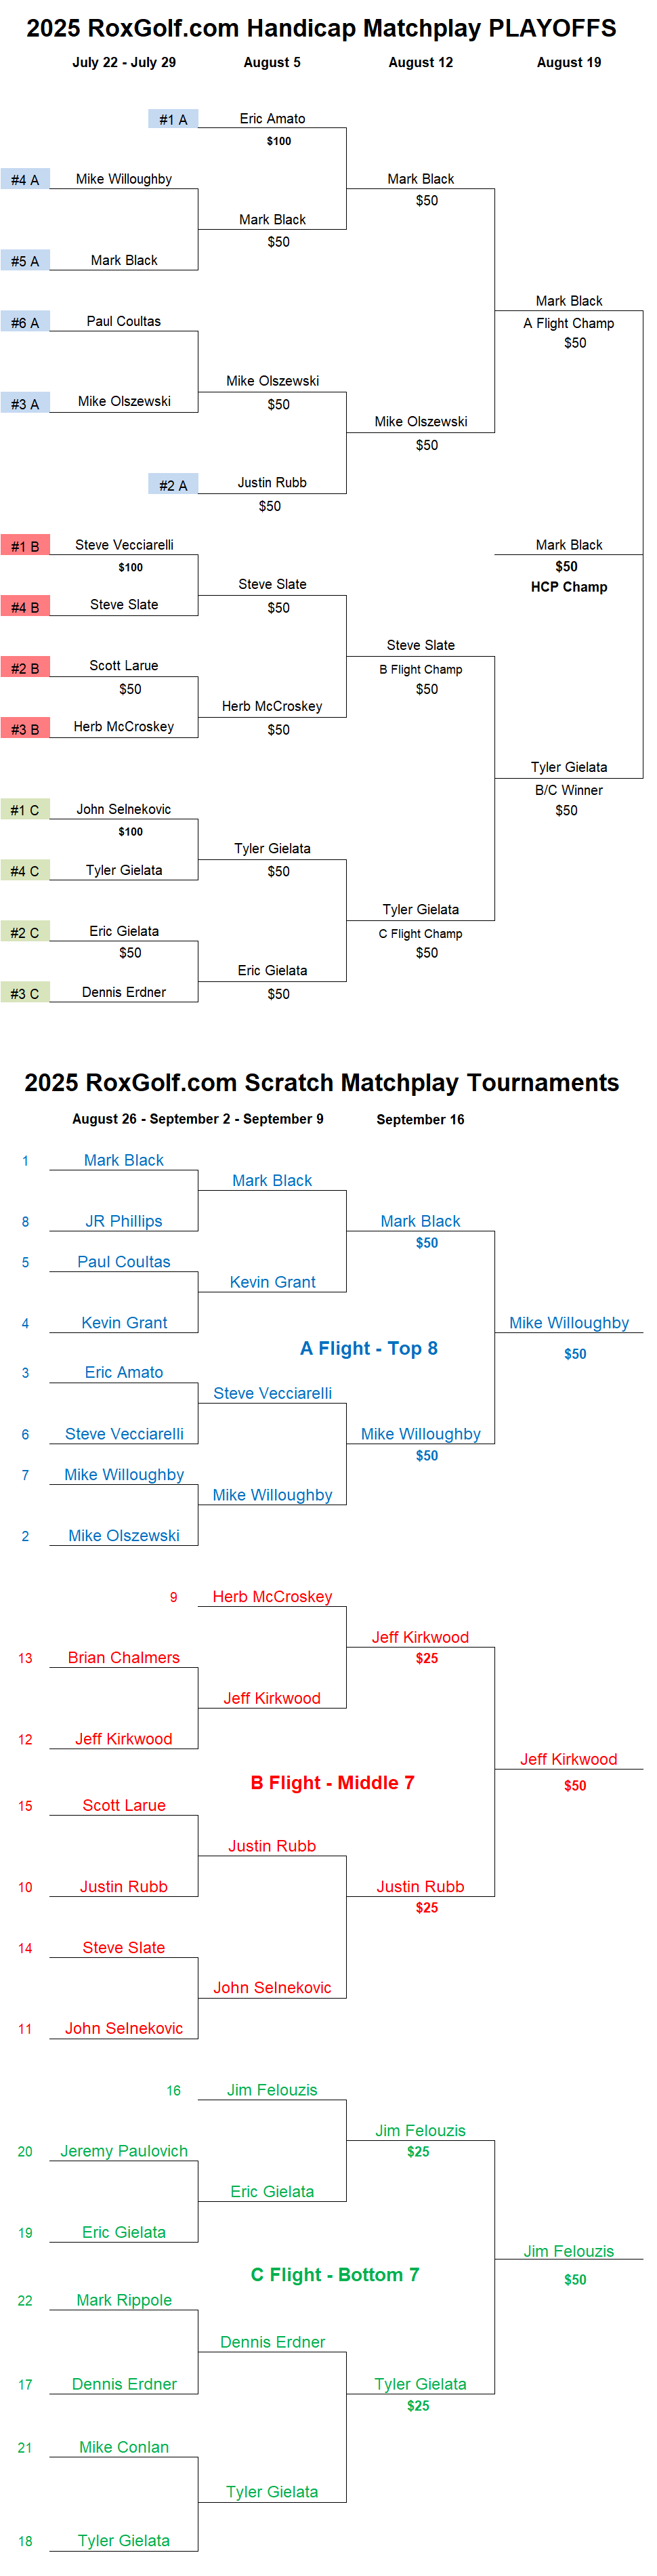The height and width of the screenshot is (2576, 657).
Task: Open the Mike Conlan player name
Action: coord(124,2447)
